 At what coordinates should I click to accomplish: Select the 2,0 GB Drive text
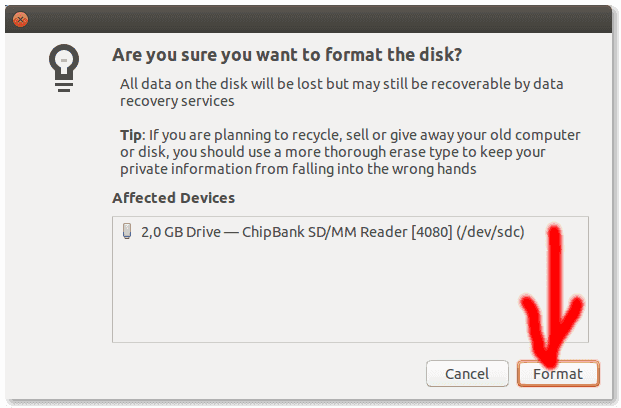point(181,232)
